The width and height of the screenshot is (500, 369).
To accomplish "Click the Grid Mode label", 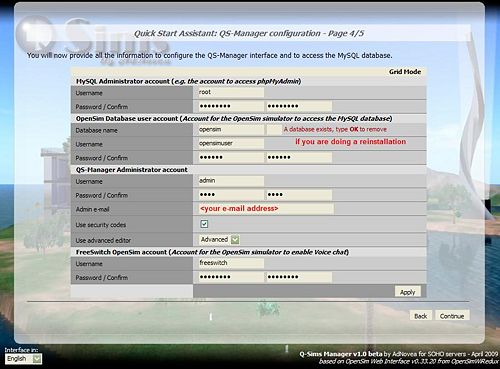I will click(405, 72).
